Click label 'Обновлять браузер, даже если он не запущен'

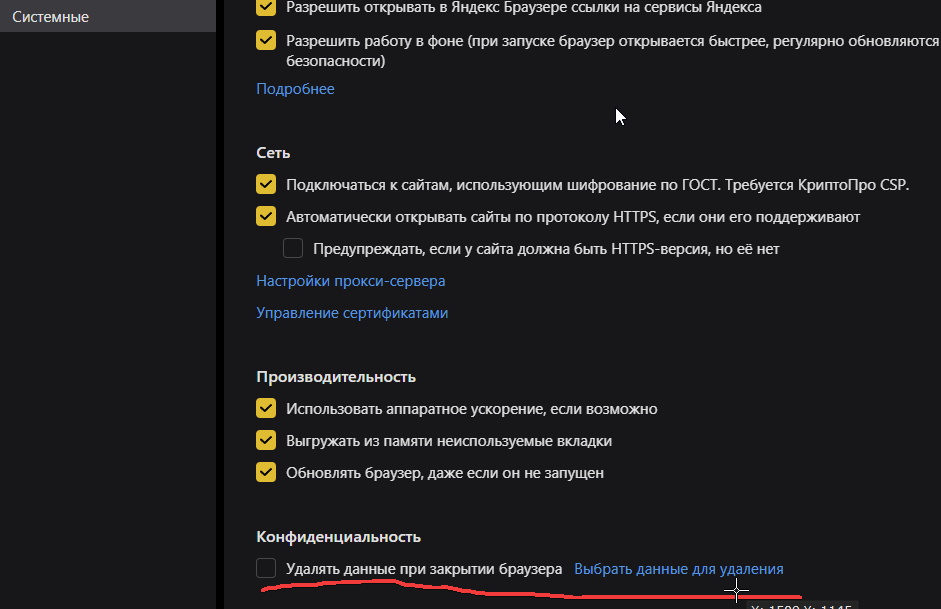coord(445,473)
